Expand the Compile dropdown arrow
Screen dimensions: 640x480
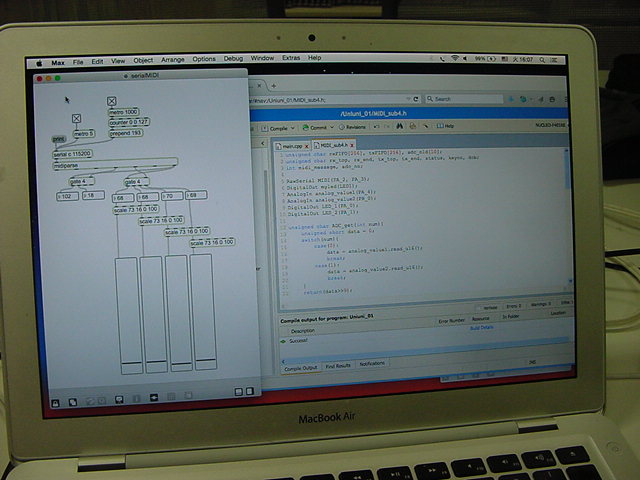(293, 128)
